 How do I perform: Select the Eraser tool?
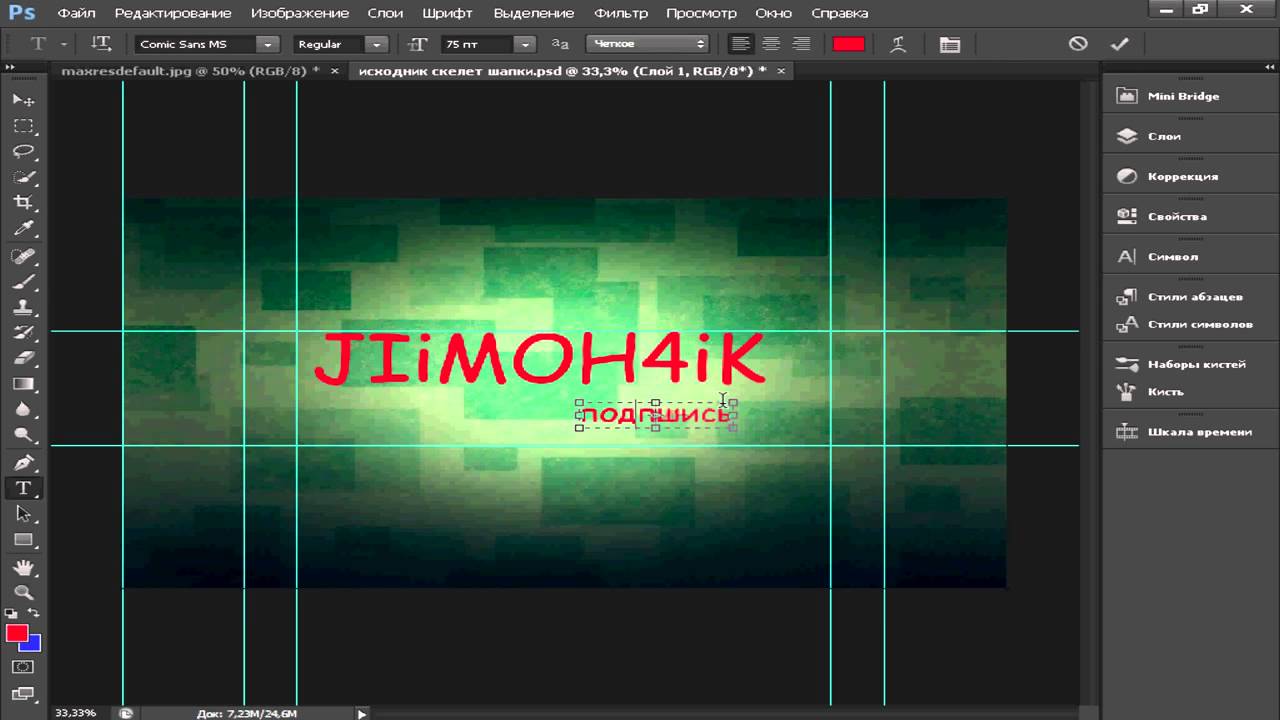point(23,359)
